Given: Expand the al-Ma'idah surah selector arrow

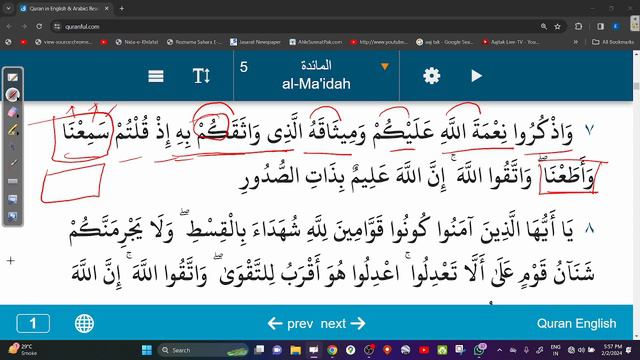Looking at the screenshot, I should (384, 67).
